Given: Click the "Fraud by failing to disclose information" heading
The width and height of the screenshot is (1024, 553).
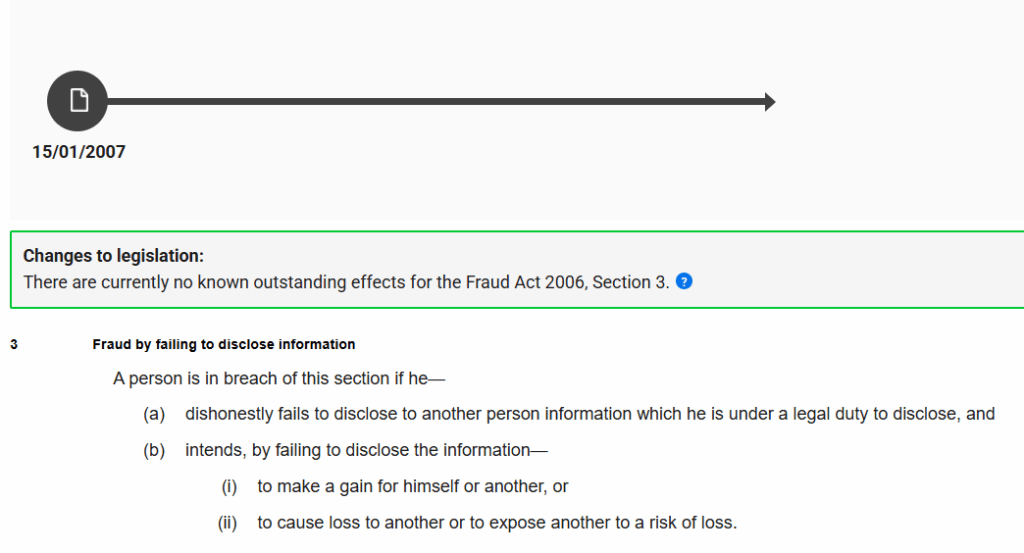Looking at the screenshot, I should 224,345.
